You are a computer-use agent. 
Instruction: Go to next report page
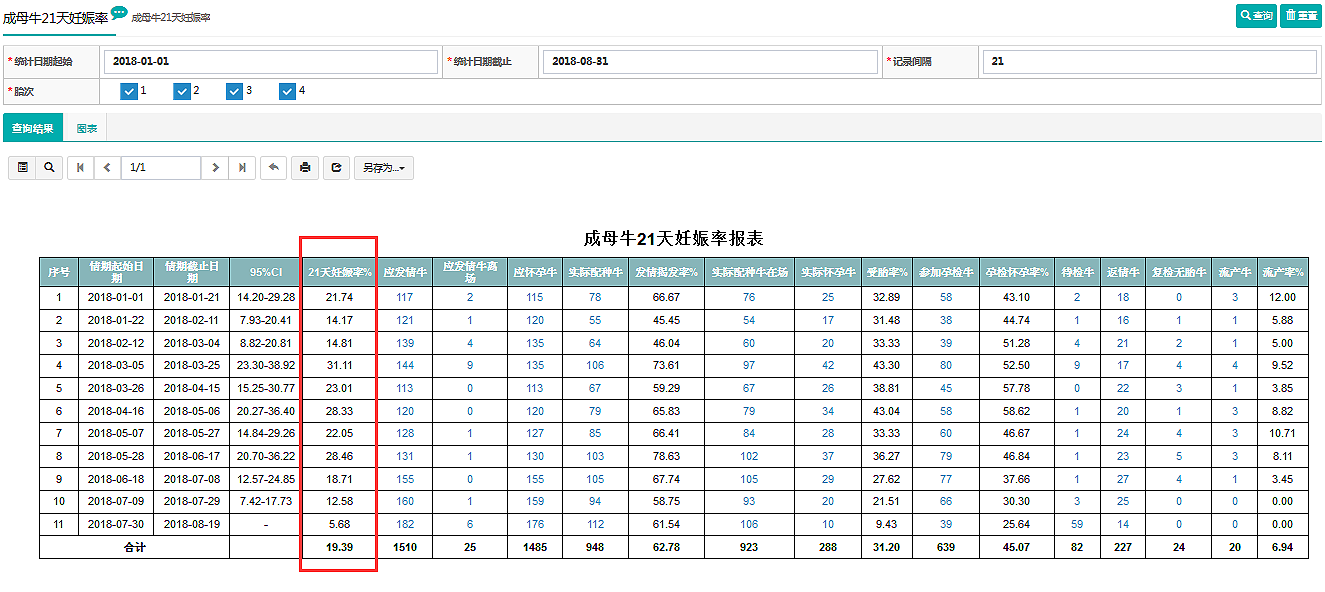tap(215, 168)
